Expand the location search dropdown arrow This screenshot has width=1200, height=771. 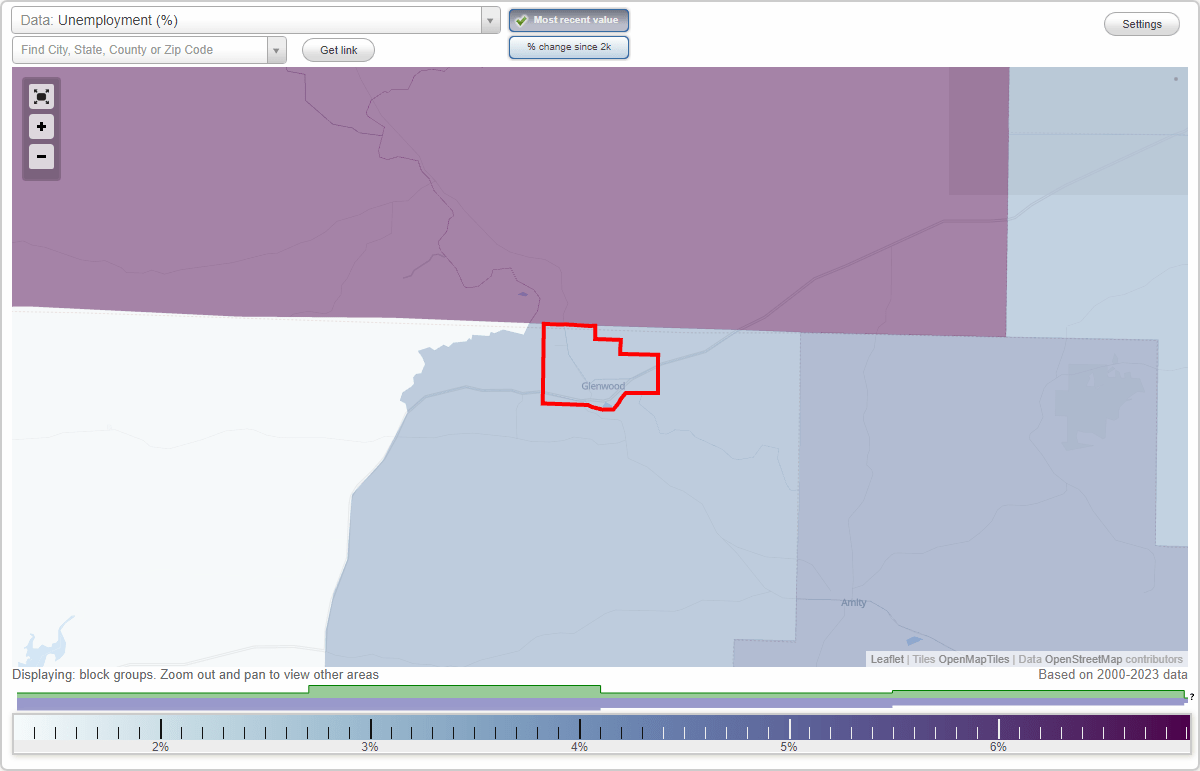274,50
